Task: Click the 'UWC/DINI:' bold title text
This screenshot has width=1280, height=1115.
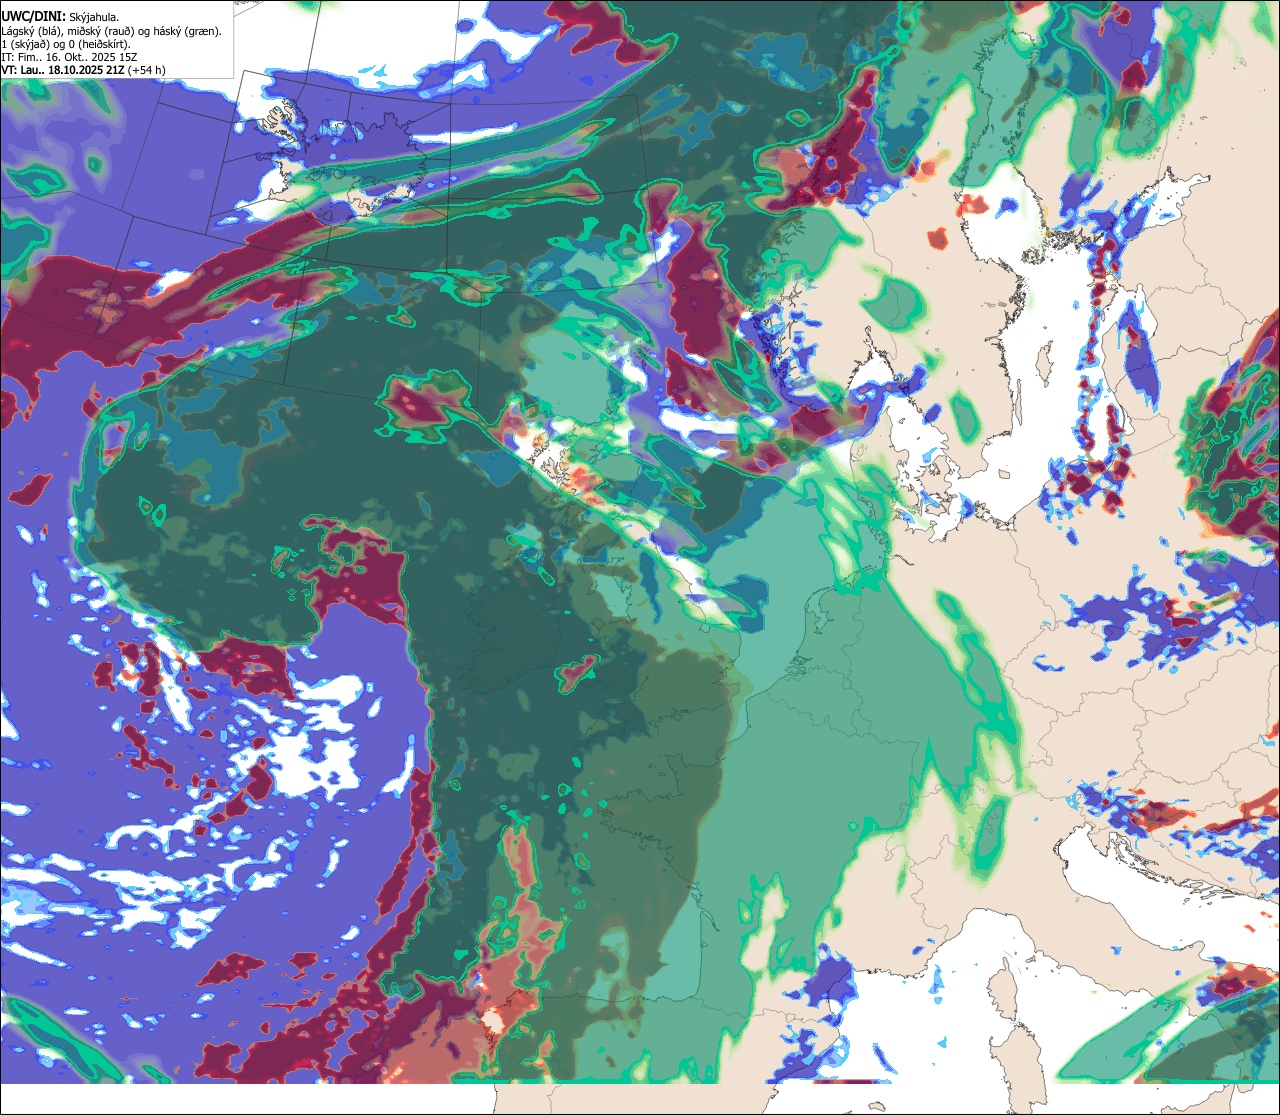Action: click(34, 17)
